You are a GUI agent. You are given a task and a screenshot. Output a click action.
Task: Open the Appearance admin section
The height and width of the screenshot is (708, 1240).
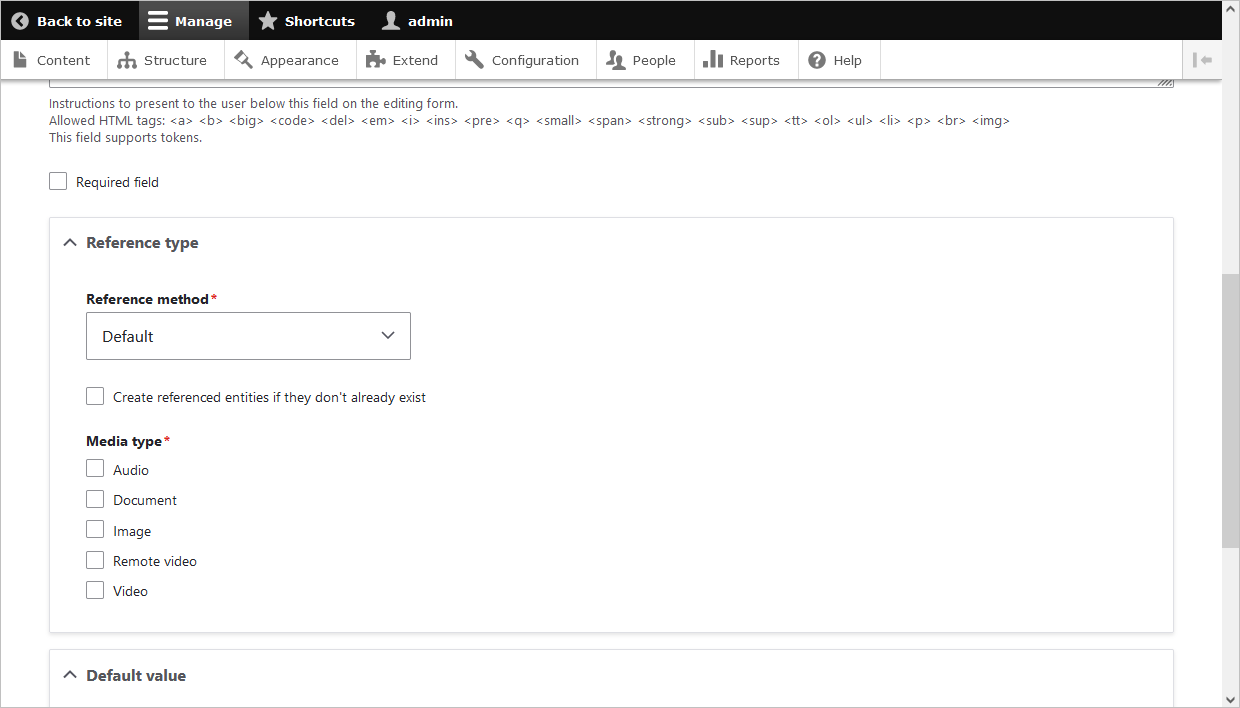click(x=289, y=59)
